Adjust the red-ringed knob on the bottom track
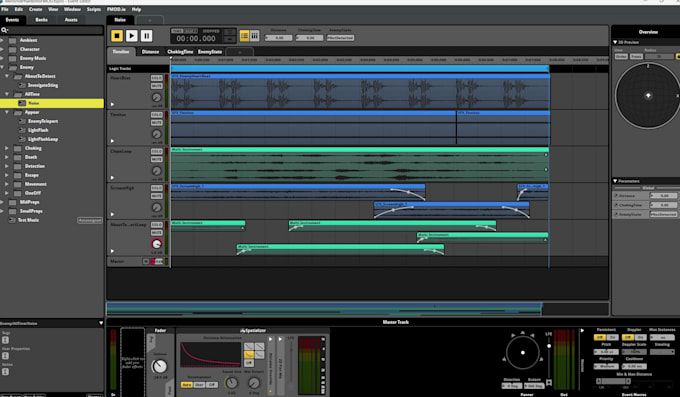The height and width of the screenshot is (397, 680). (x=157, y=244)
